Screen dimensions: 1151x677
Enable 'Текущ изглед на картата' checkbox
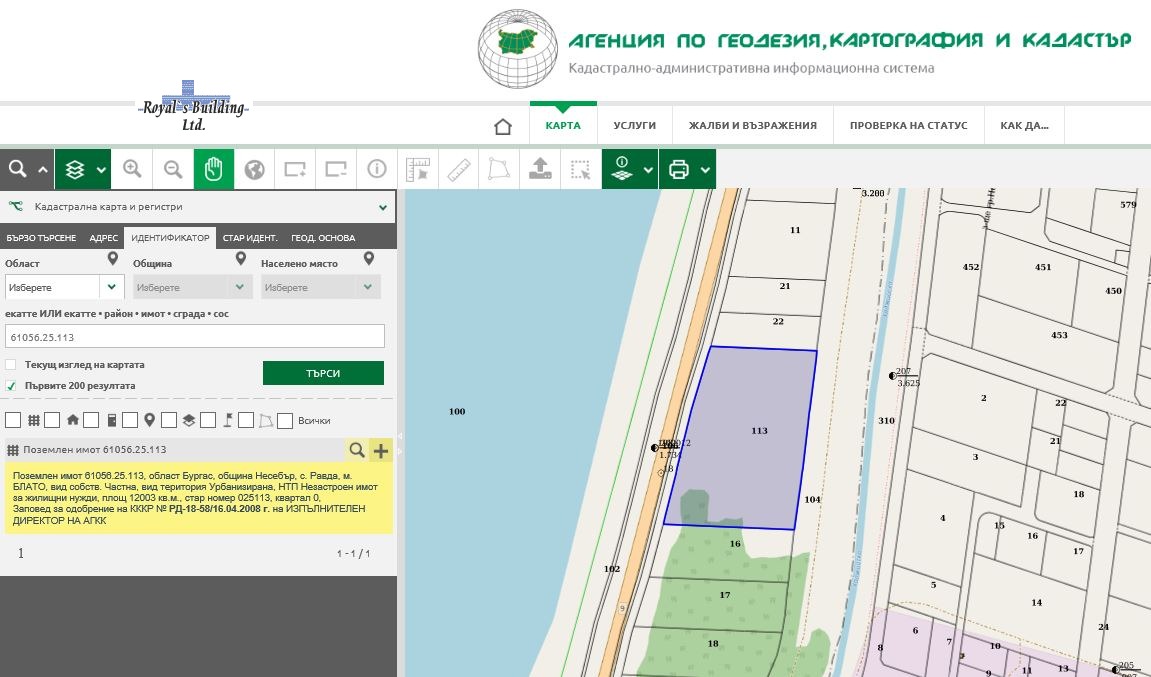coord(11,365)
